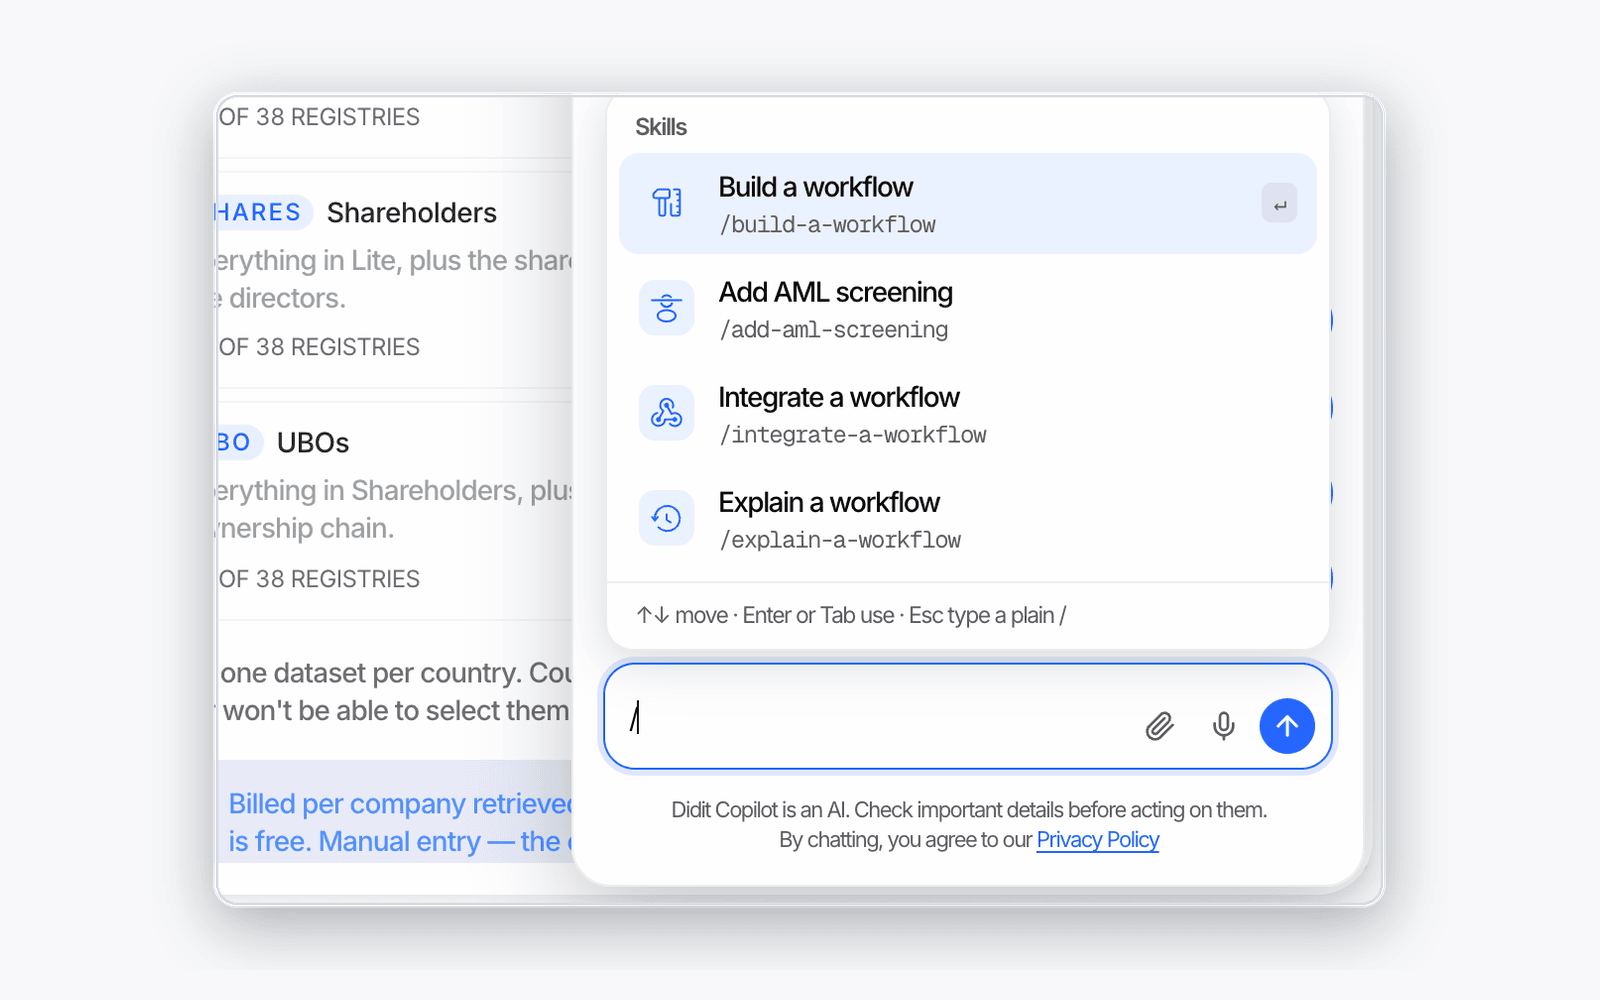Send message with blue arrow button

coord(1287,726)
